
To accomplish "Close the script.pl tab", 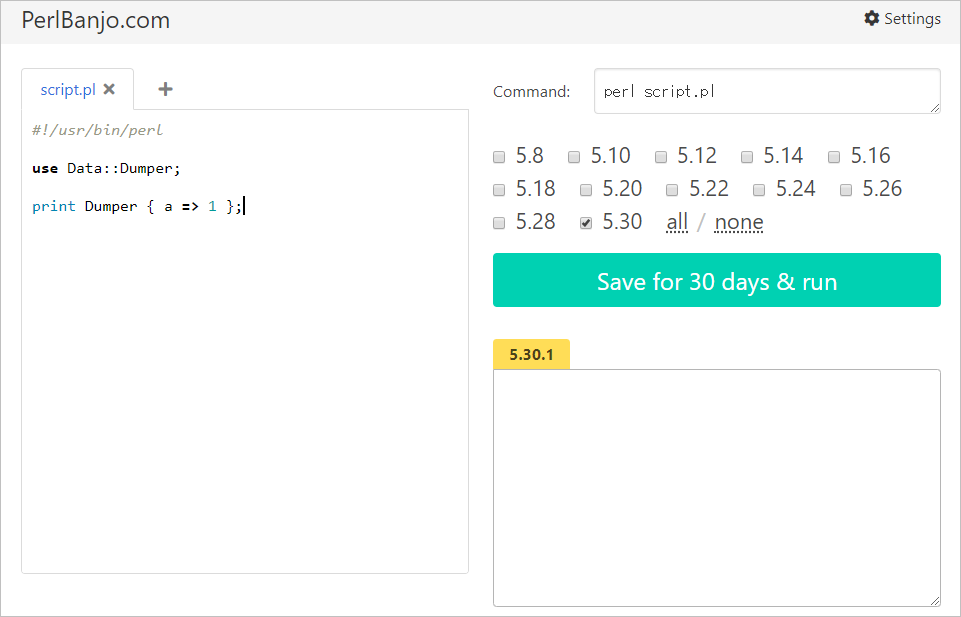I will 110,89.
